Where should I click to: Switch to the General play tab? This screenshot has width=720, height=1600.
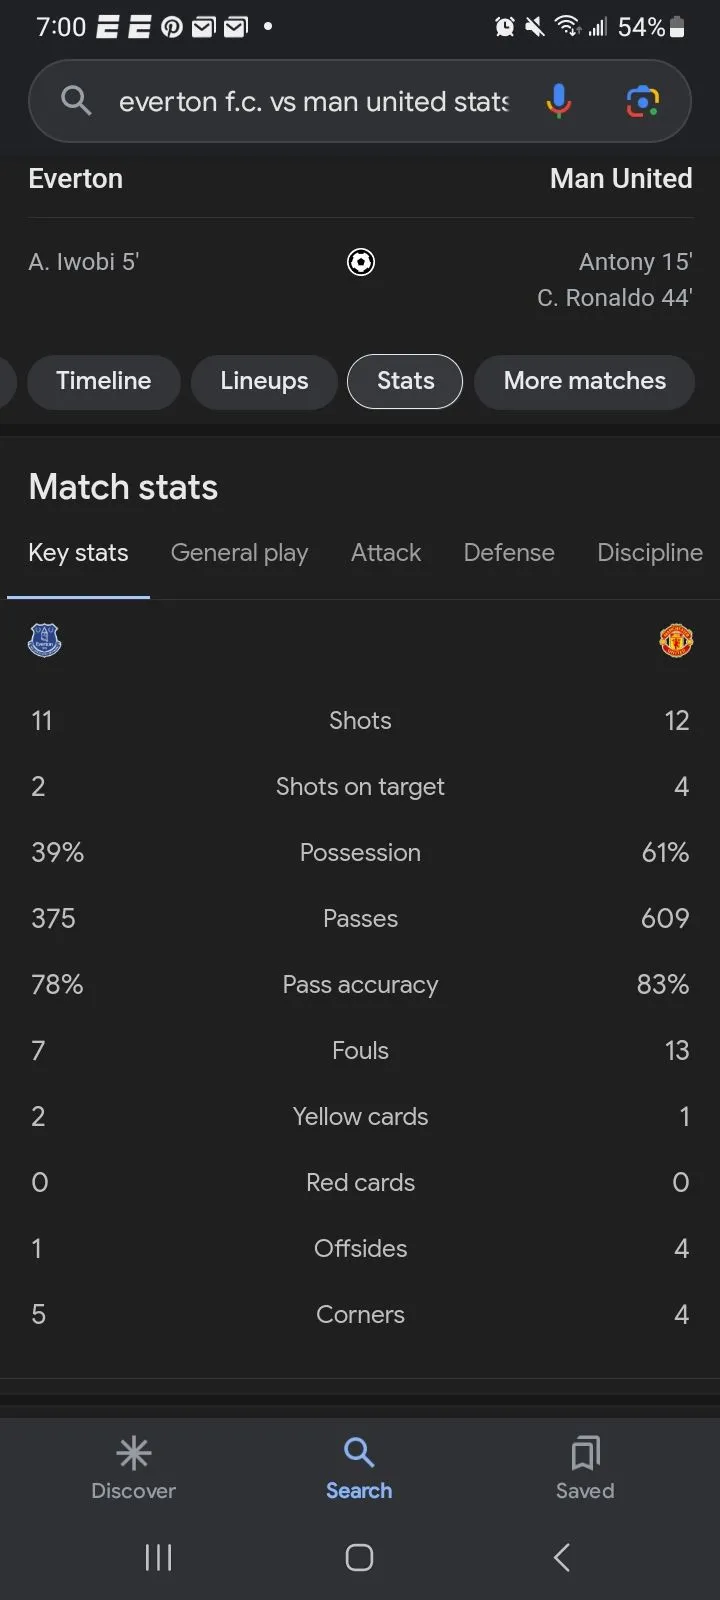click(239, 553)
